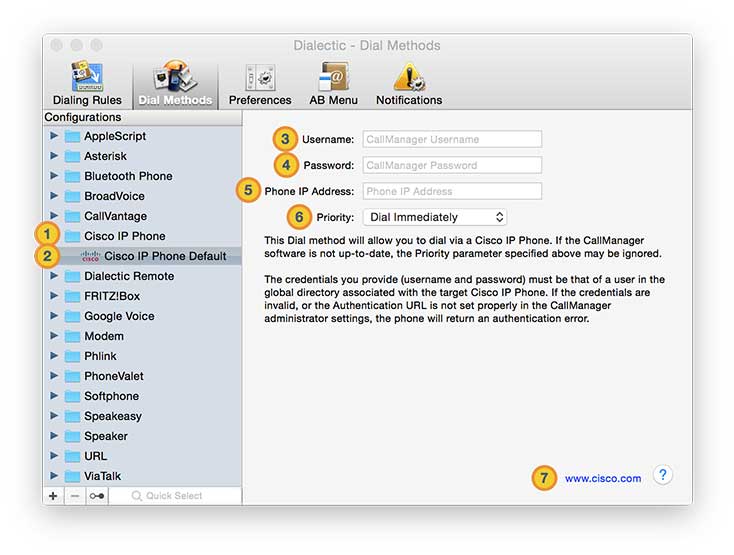The height and width of the screenshot is (555, 734).
Task: Click the Configurations column header
Action: [x=143, y=117]
